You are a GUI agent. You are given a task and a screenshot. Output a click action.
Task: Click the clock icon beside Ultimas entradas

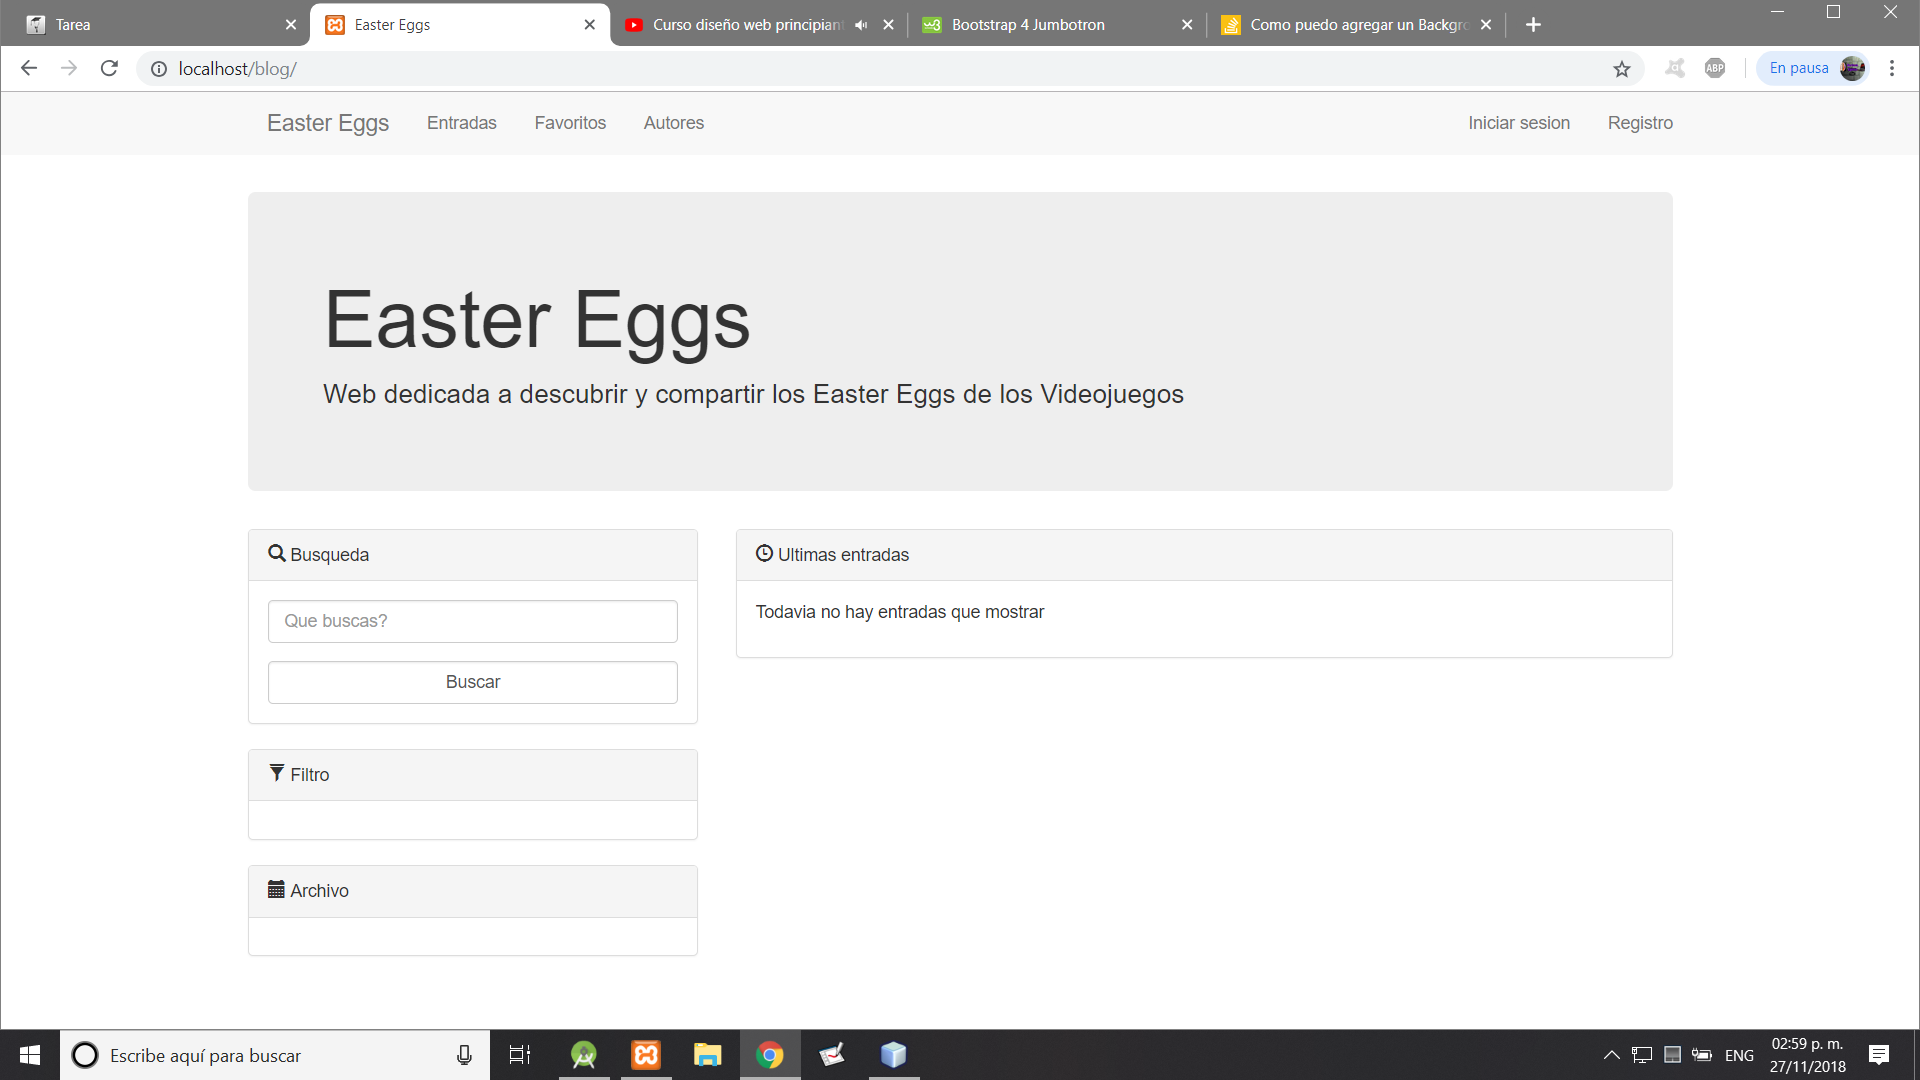764,553
